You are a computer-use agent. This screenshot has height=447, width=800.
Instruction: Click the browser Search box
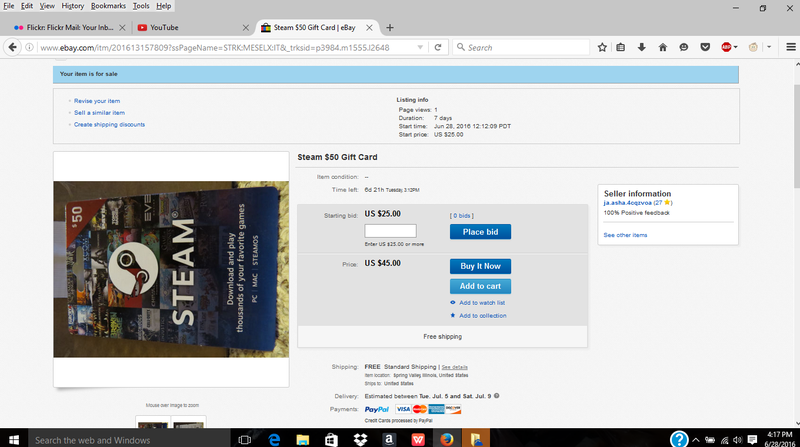(520, 47)
